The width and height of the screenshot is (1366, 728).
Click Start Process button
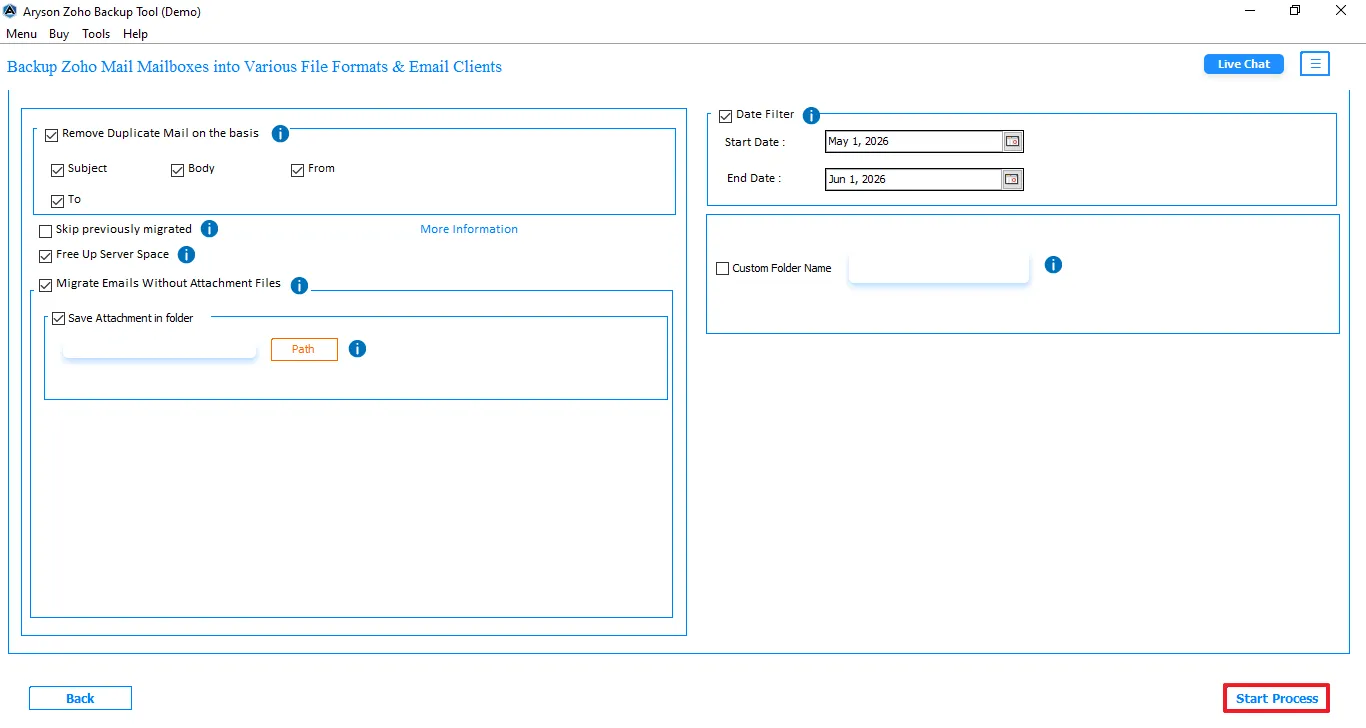pyautogui.click(x=1277, y=698)
